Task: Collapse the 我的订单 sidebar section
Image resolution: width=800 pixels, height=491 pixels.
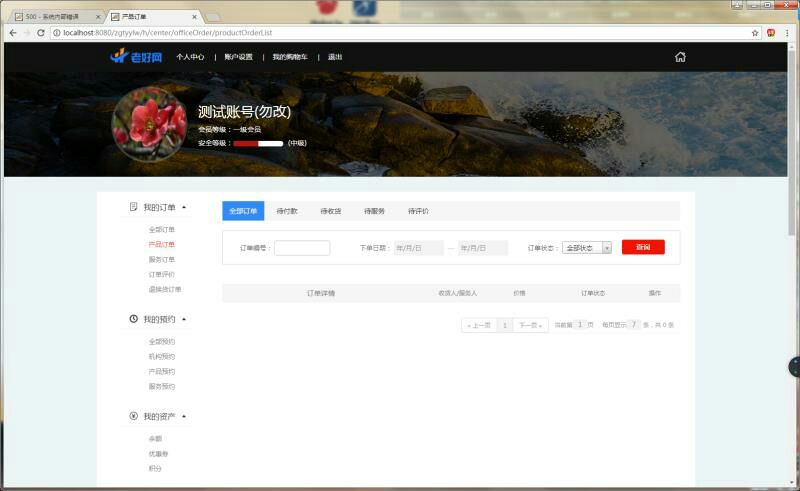Action: click(x=184, y=208)
